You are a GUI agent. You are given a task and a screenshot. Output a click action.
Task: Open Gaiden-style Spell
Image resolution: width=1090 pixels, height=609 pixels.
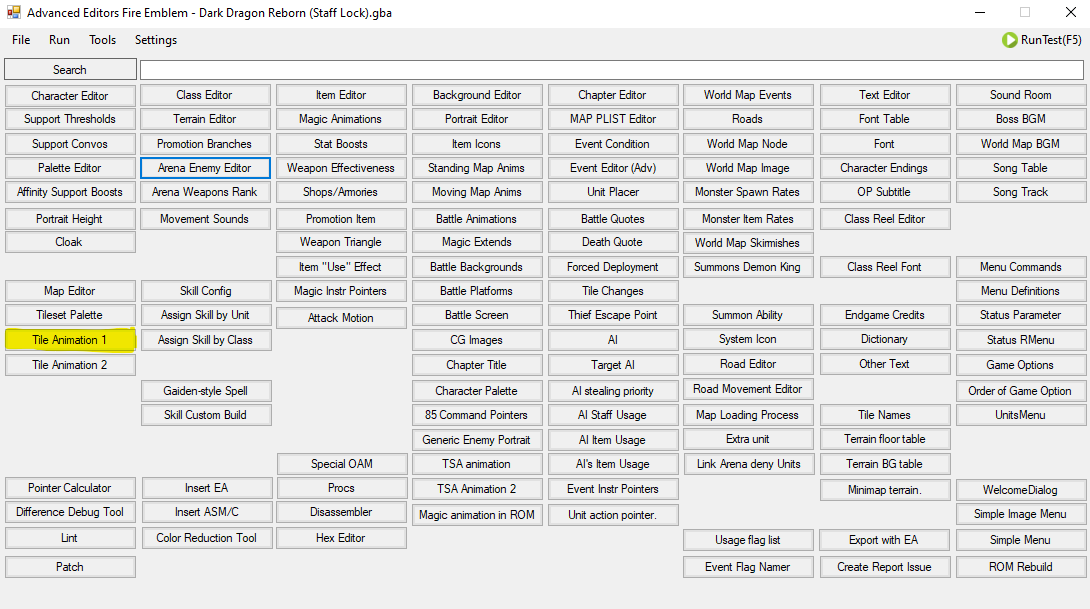[206, 391]
